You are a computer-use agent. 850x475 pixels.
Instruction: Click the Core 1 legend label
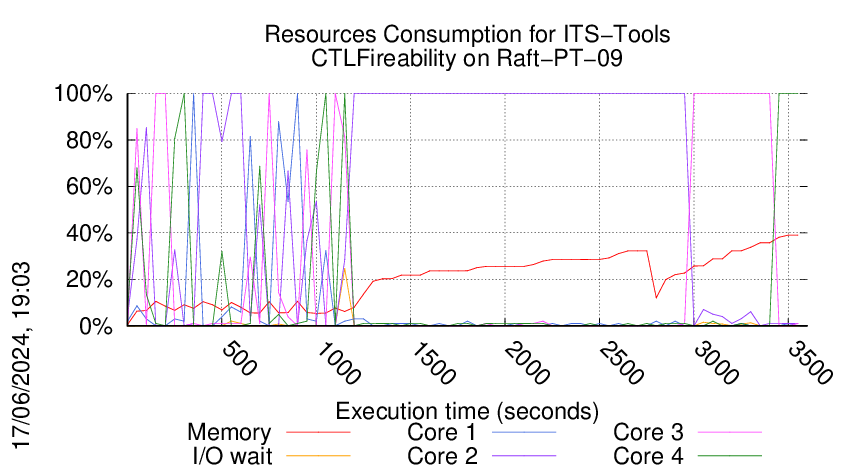point(441,433)
